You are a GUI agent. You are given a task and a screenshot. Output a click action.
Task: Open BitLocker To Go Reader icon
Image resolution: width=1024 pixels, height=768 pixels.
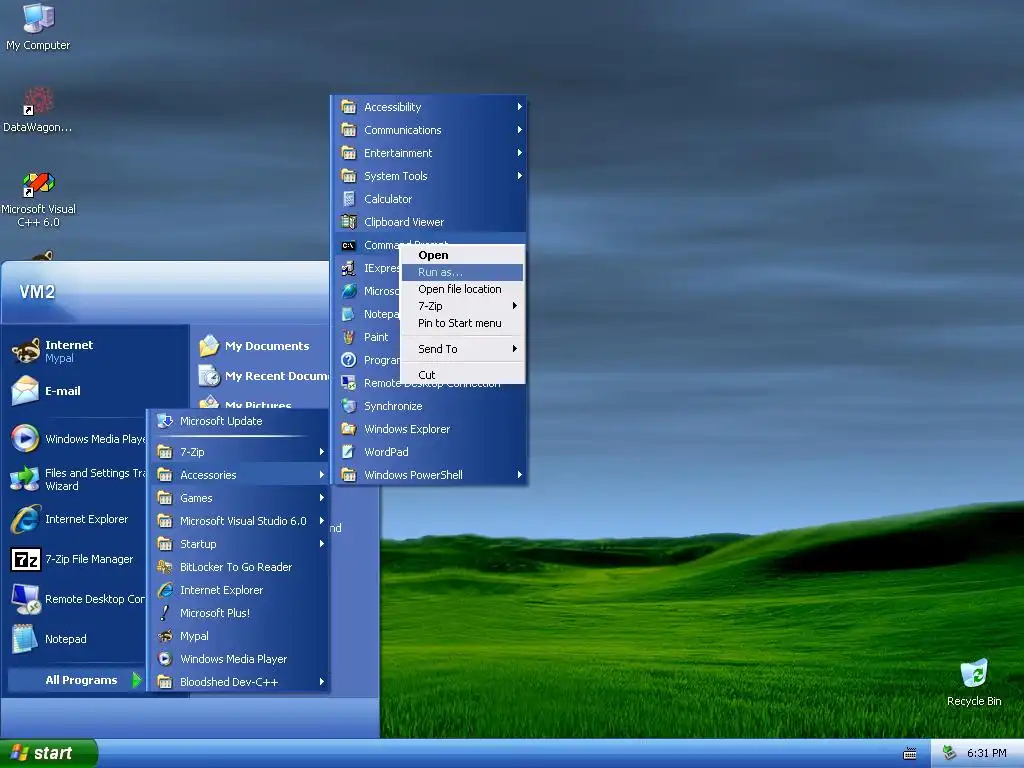(x=165, y=567)
